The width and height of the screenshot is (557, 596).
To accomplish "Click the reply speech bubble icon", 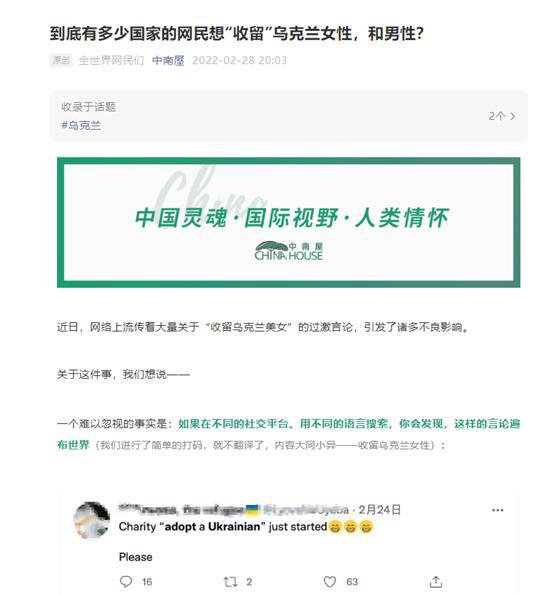I will pyautogui.click(x=126, y=582).
